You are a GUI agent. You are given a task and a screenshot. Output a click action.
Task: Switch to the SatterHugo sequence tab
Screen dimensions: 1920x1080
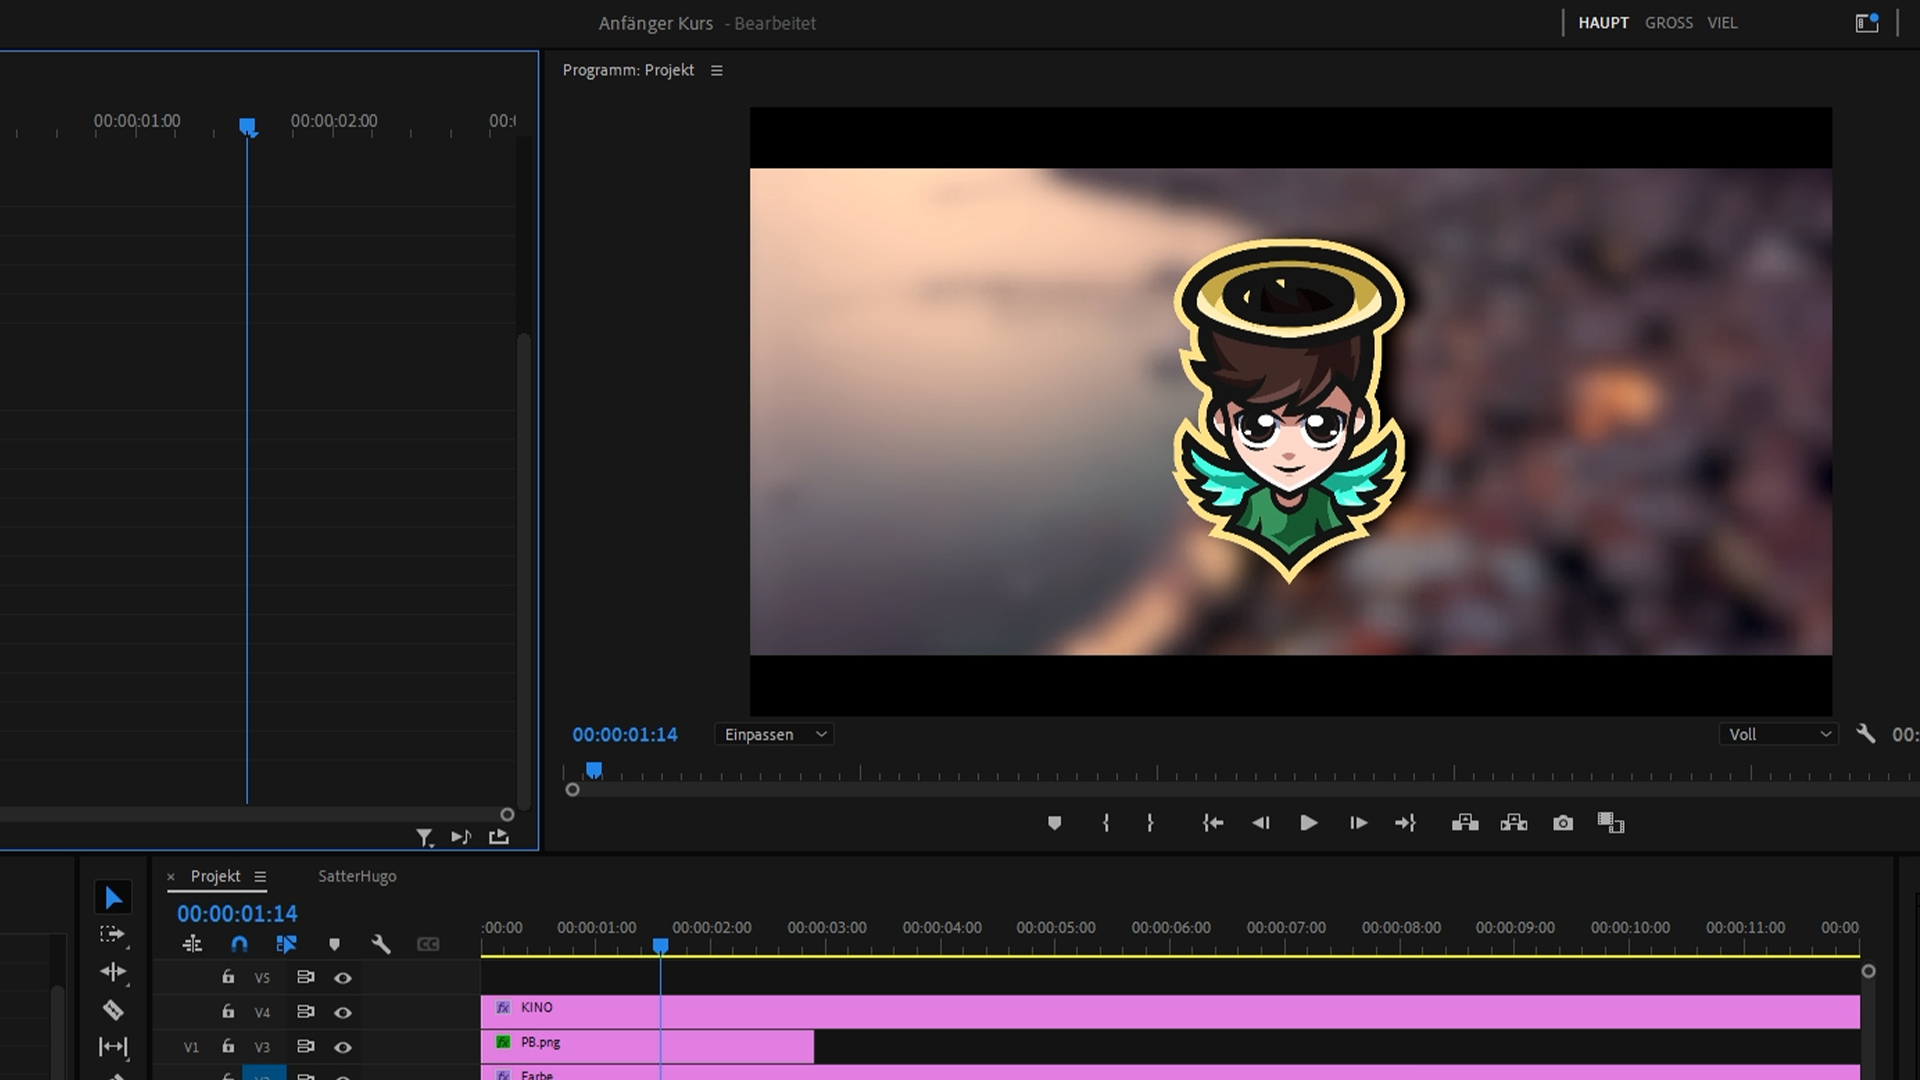coord(357,876)
